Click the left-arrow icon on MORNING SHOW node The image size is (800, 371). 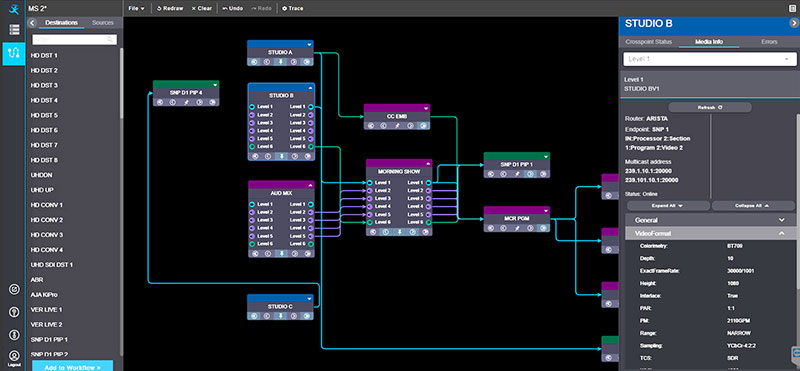(372, 232)
